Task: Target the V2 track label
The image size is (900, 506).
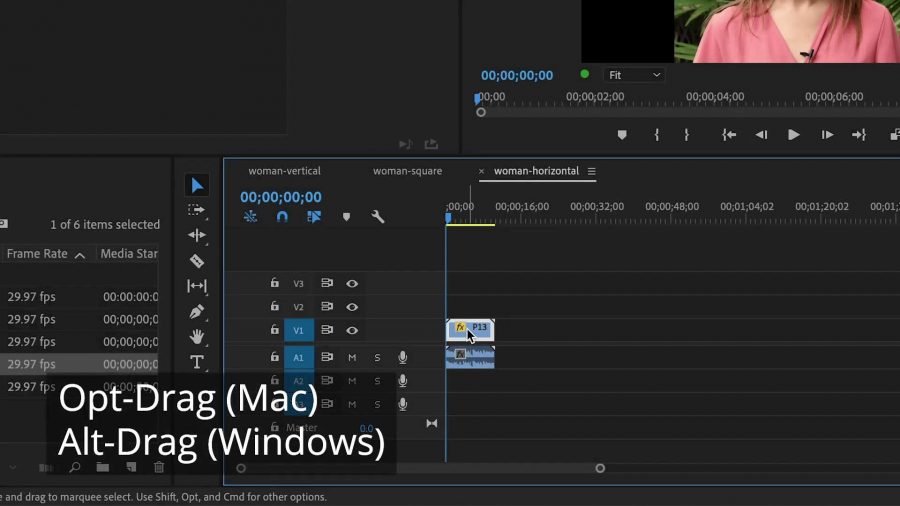Action: coord(298,307)
